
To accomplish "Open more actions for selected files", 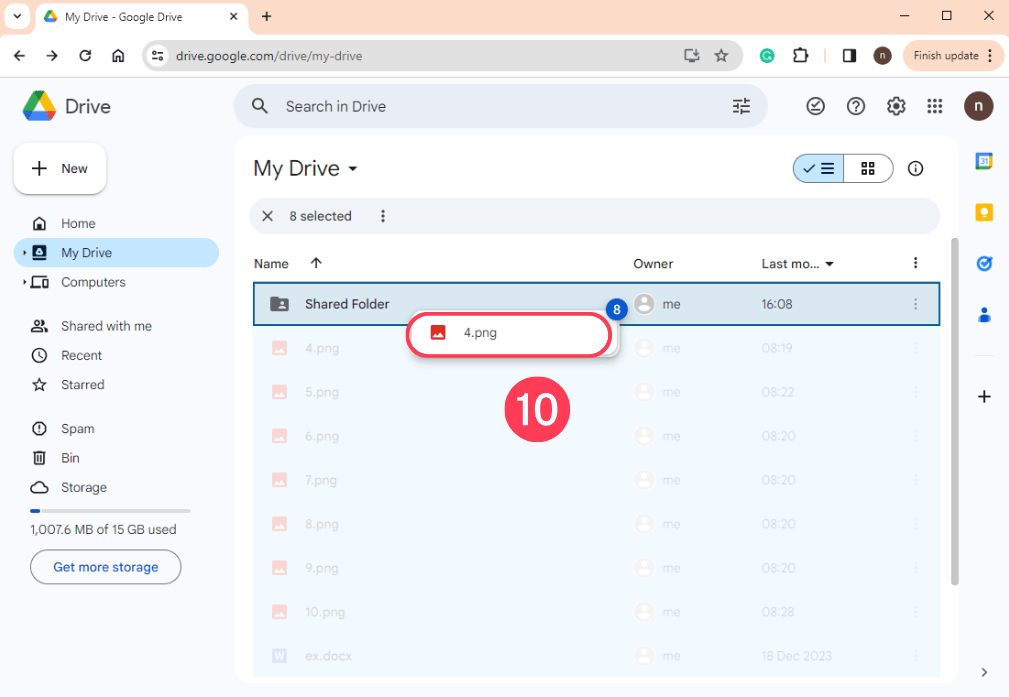I will pyautogui.click(x=383, y=215).
